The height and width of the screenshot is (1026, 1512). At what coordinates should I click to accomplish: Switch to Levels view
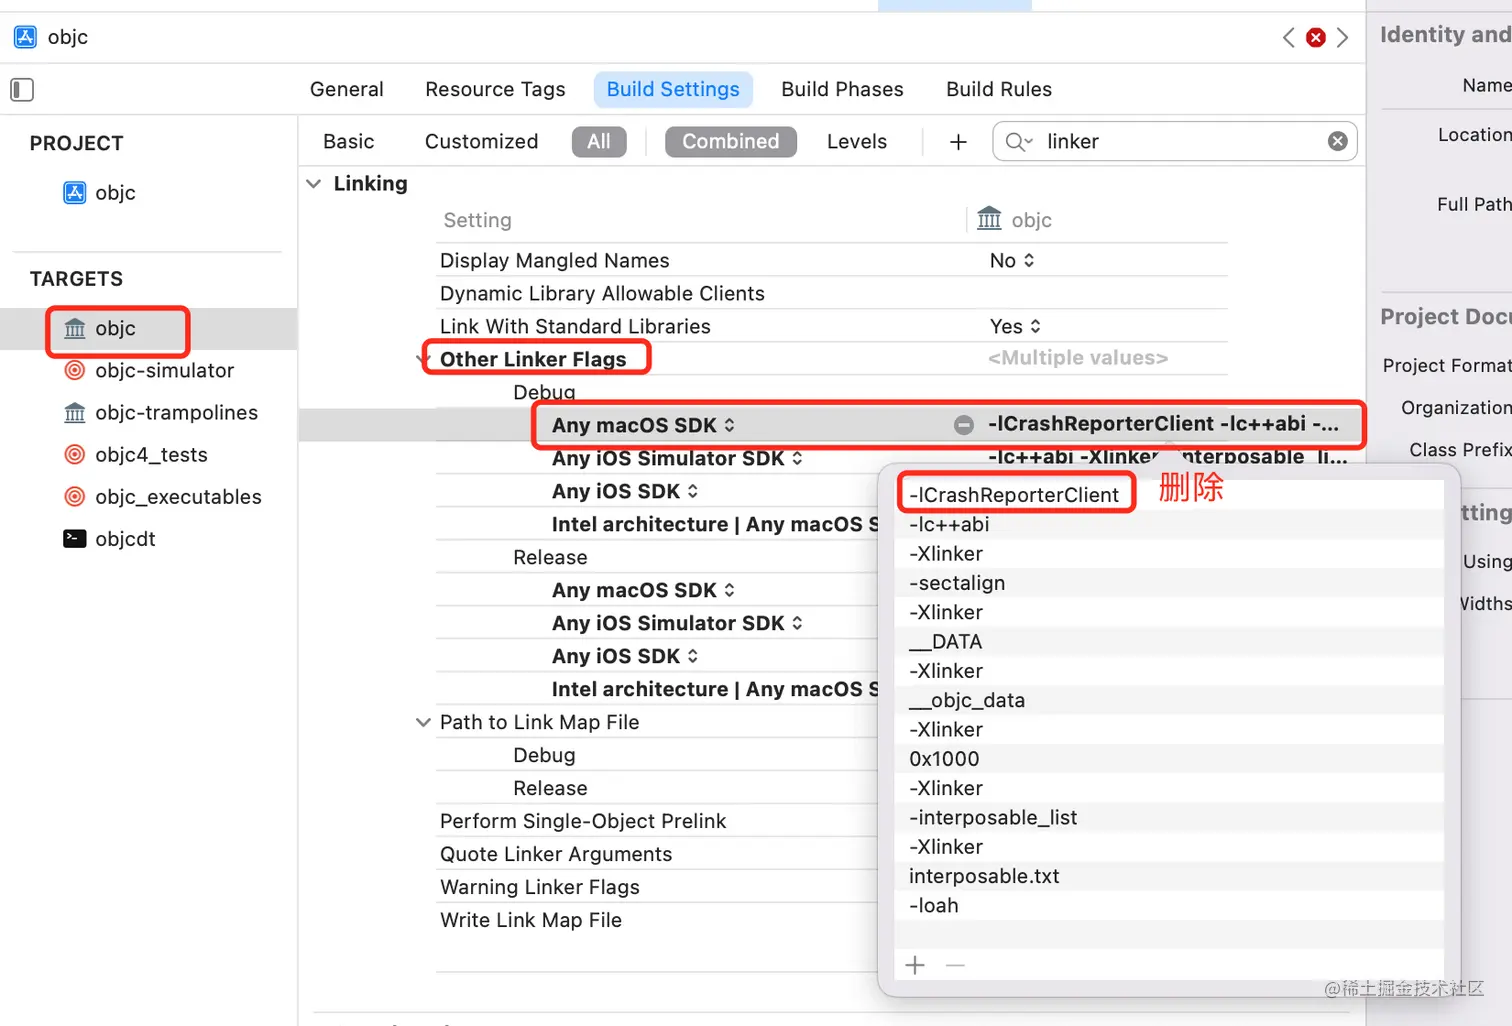(857, 142)
